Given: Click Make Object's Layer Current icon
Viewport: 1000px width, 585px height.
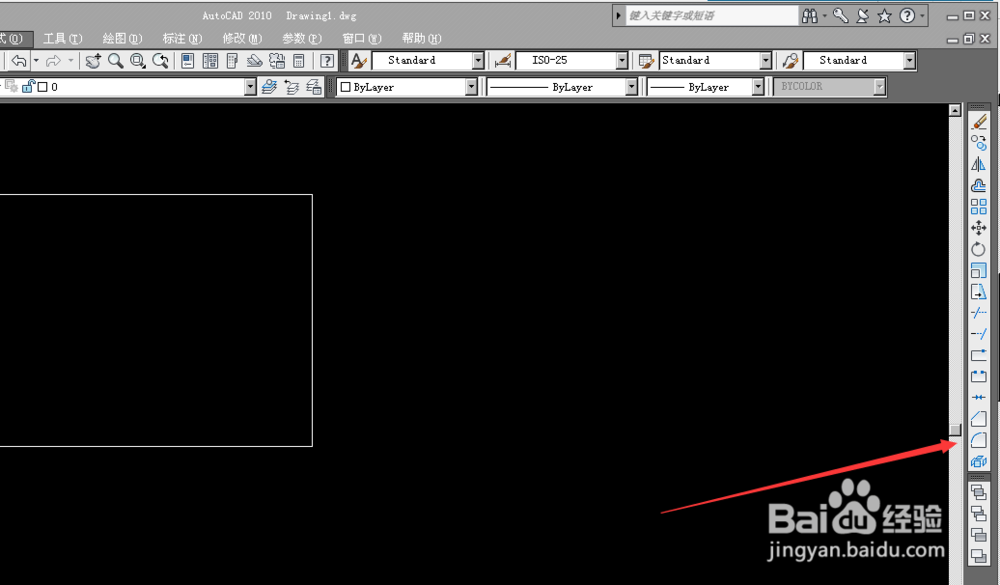Looking at the screenshot, I should click(269, 87).
